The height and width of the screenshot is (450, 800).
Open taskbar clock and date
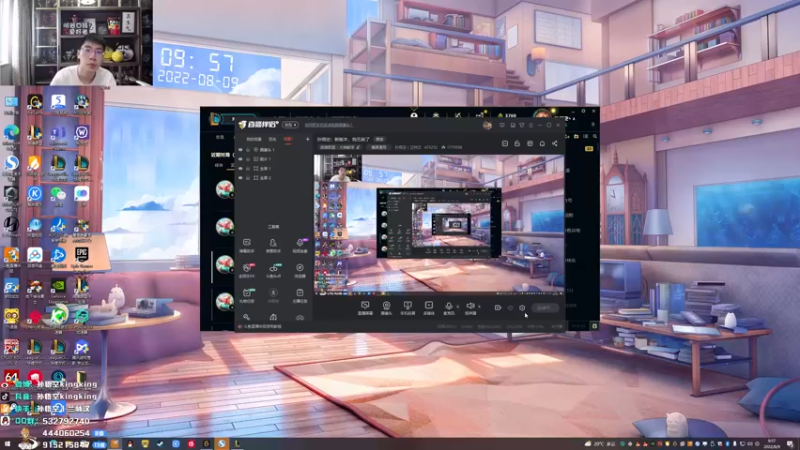click(773, 444)
